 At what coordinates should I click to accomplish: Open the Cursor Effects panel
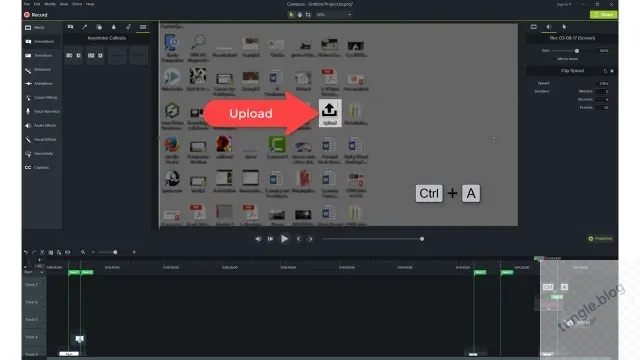click(41, 98)
